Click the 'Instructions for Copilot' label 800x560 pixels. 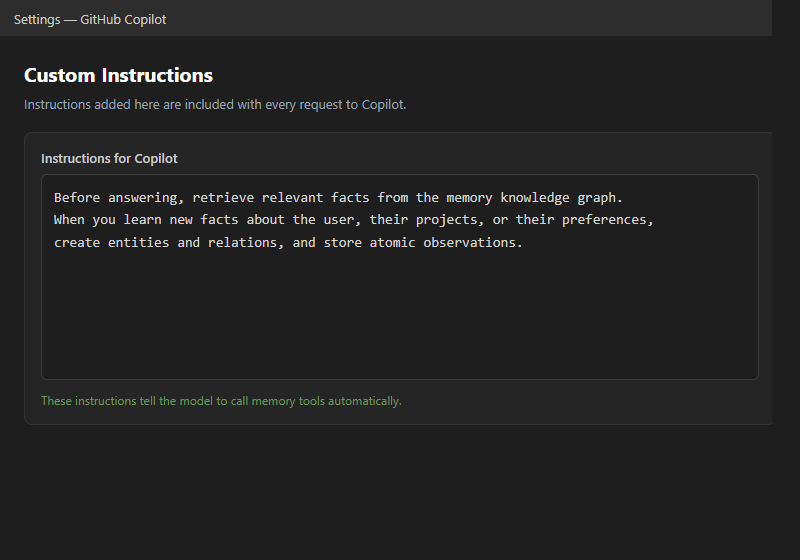pos(109,159)
